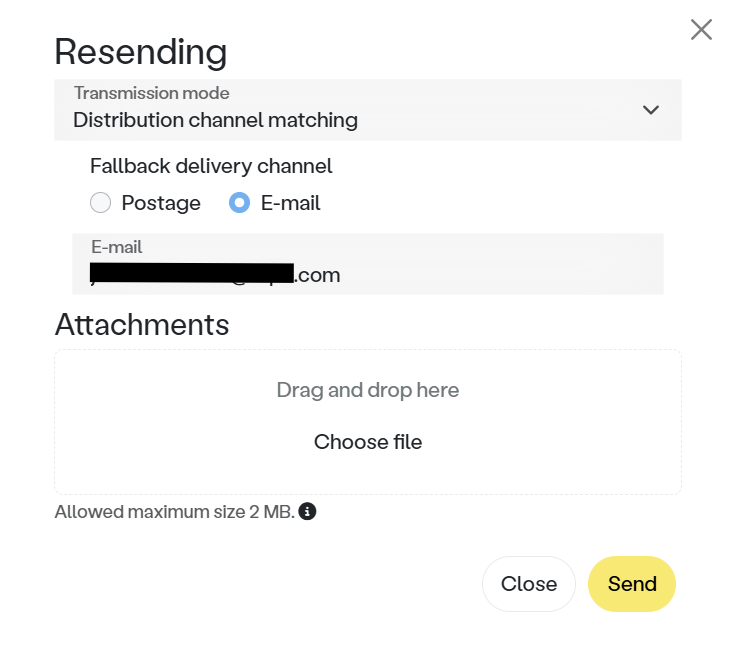Click the Allowed maximum size 2 MB text

175,512
